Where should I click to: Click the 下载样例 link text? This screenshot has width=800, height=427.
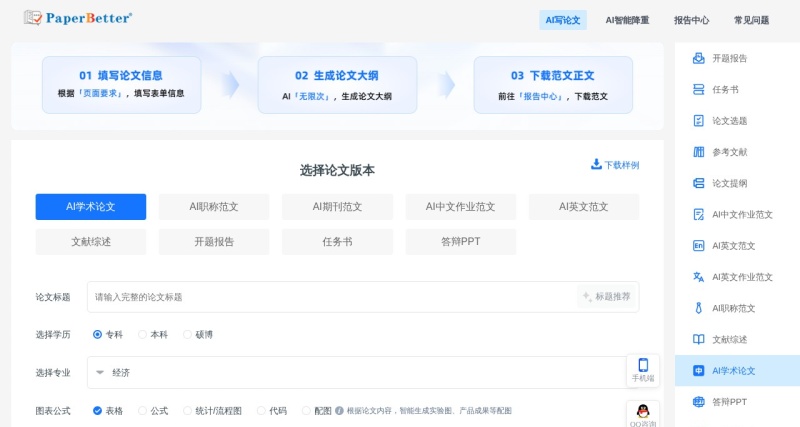621,165
